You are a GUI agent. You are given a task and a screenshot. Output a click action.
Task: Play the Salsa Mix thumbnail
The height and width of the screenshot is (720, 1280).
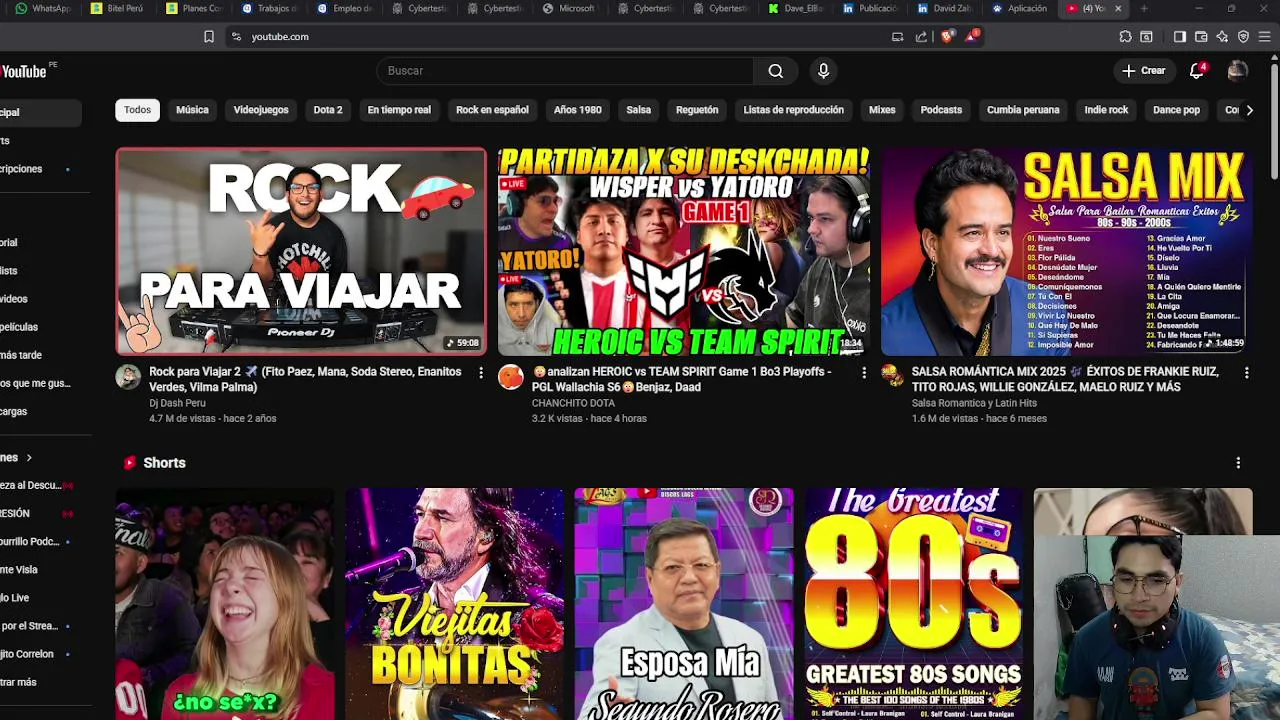pos(1066,251)
